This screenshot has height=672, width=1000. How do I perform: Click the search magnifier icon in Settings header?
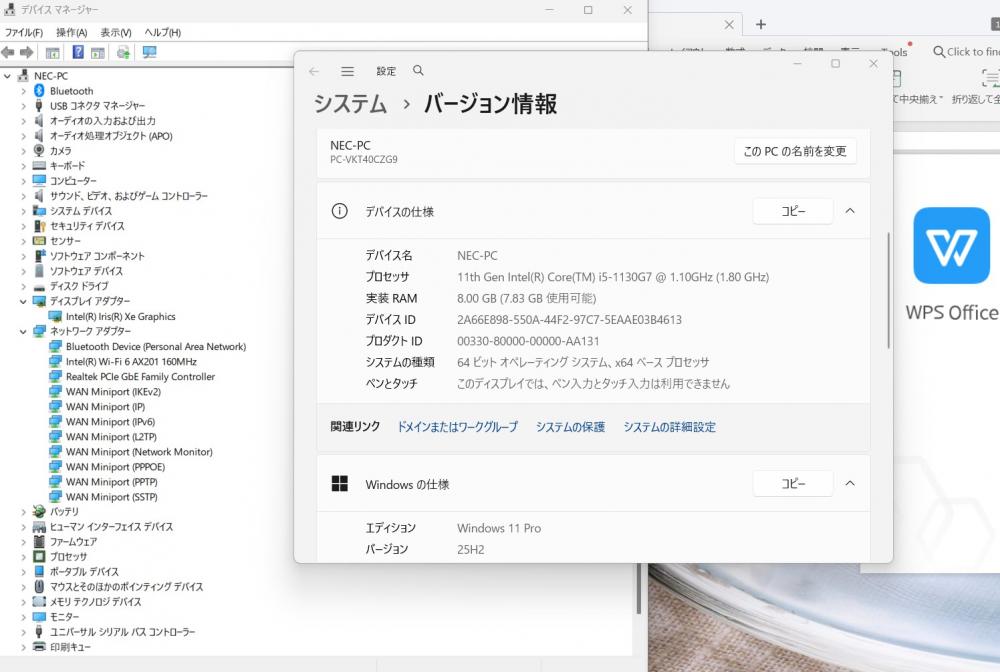click(x=418, y=71)
